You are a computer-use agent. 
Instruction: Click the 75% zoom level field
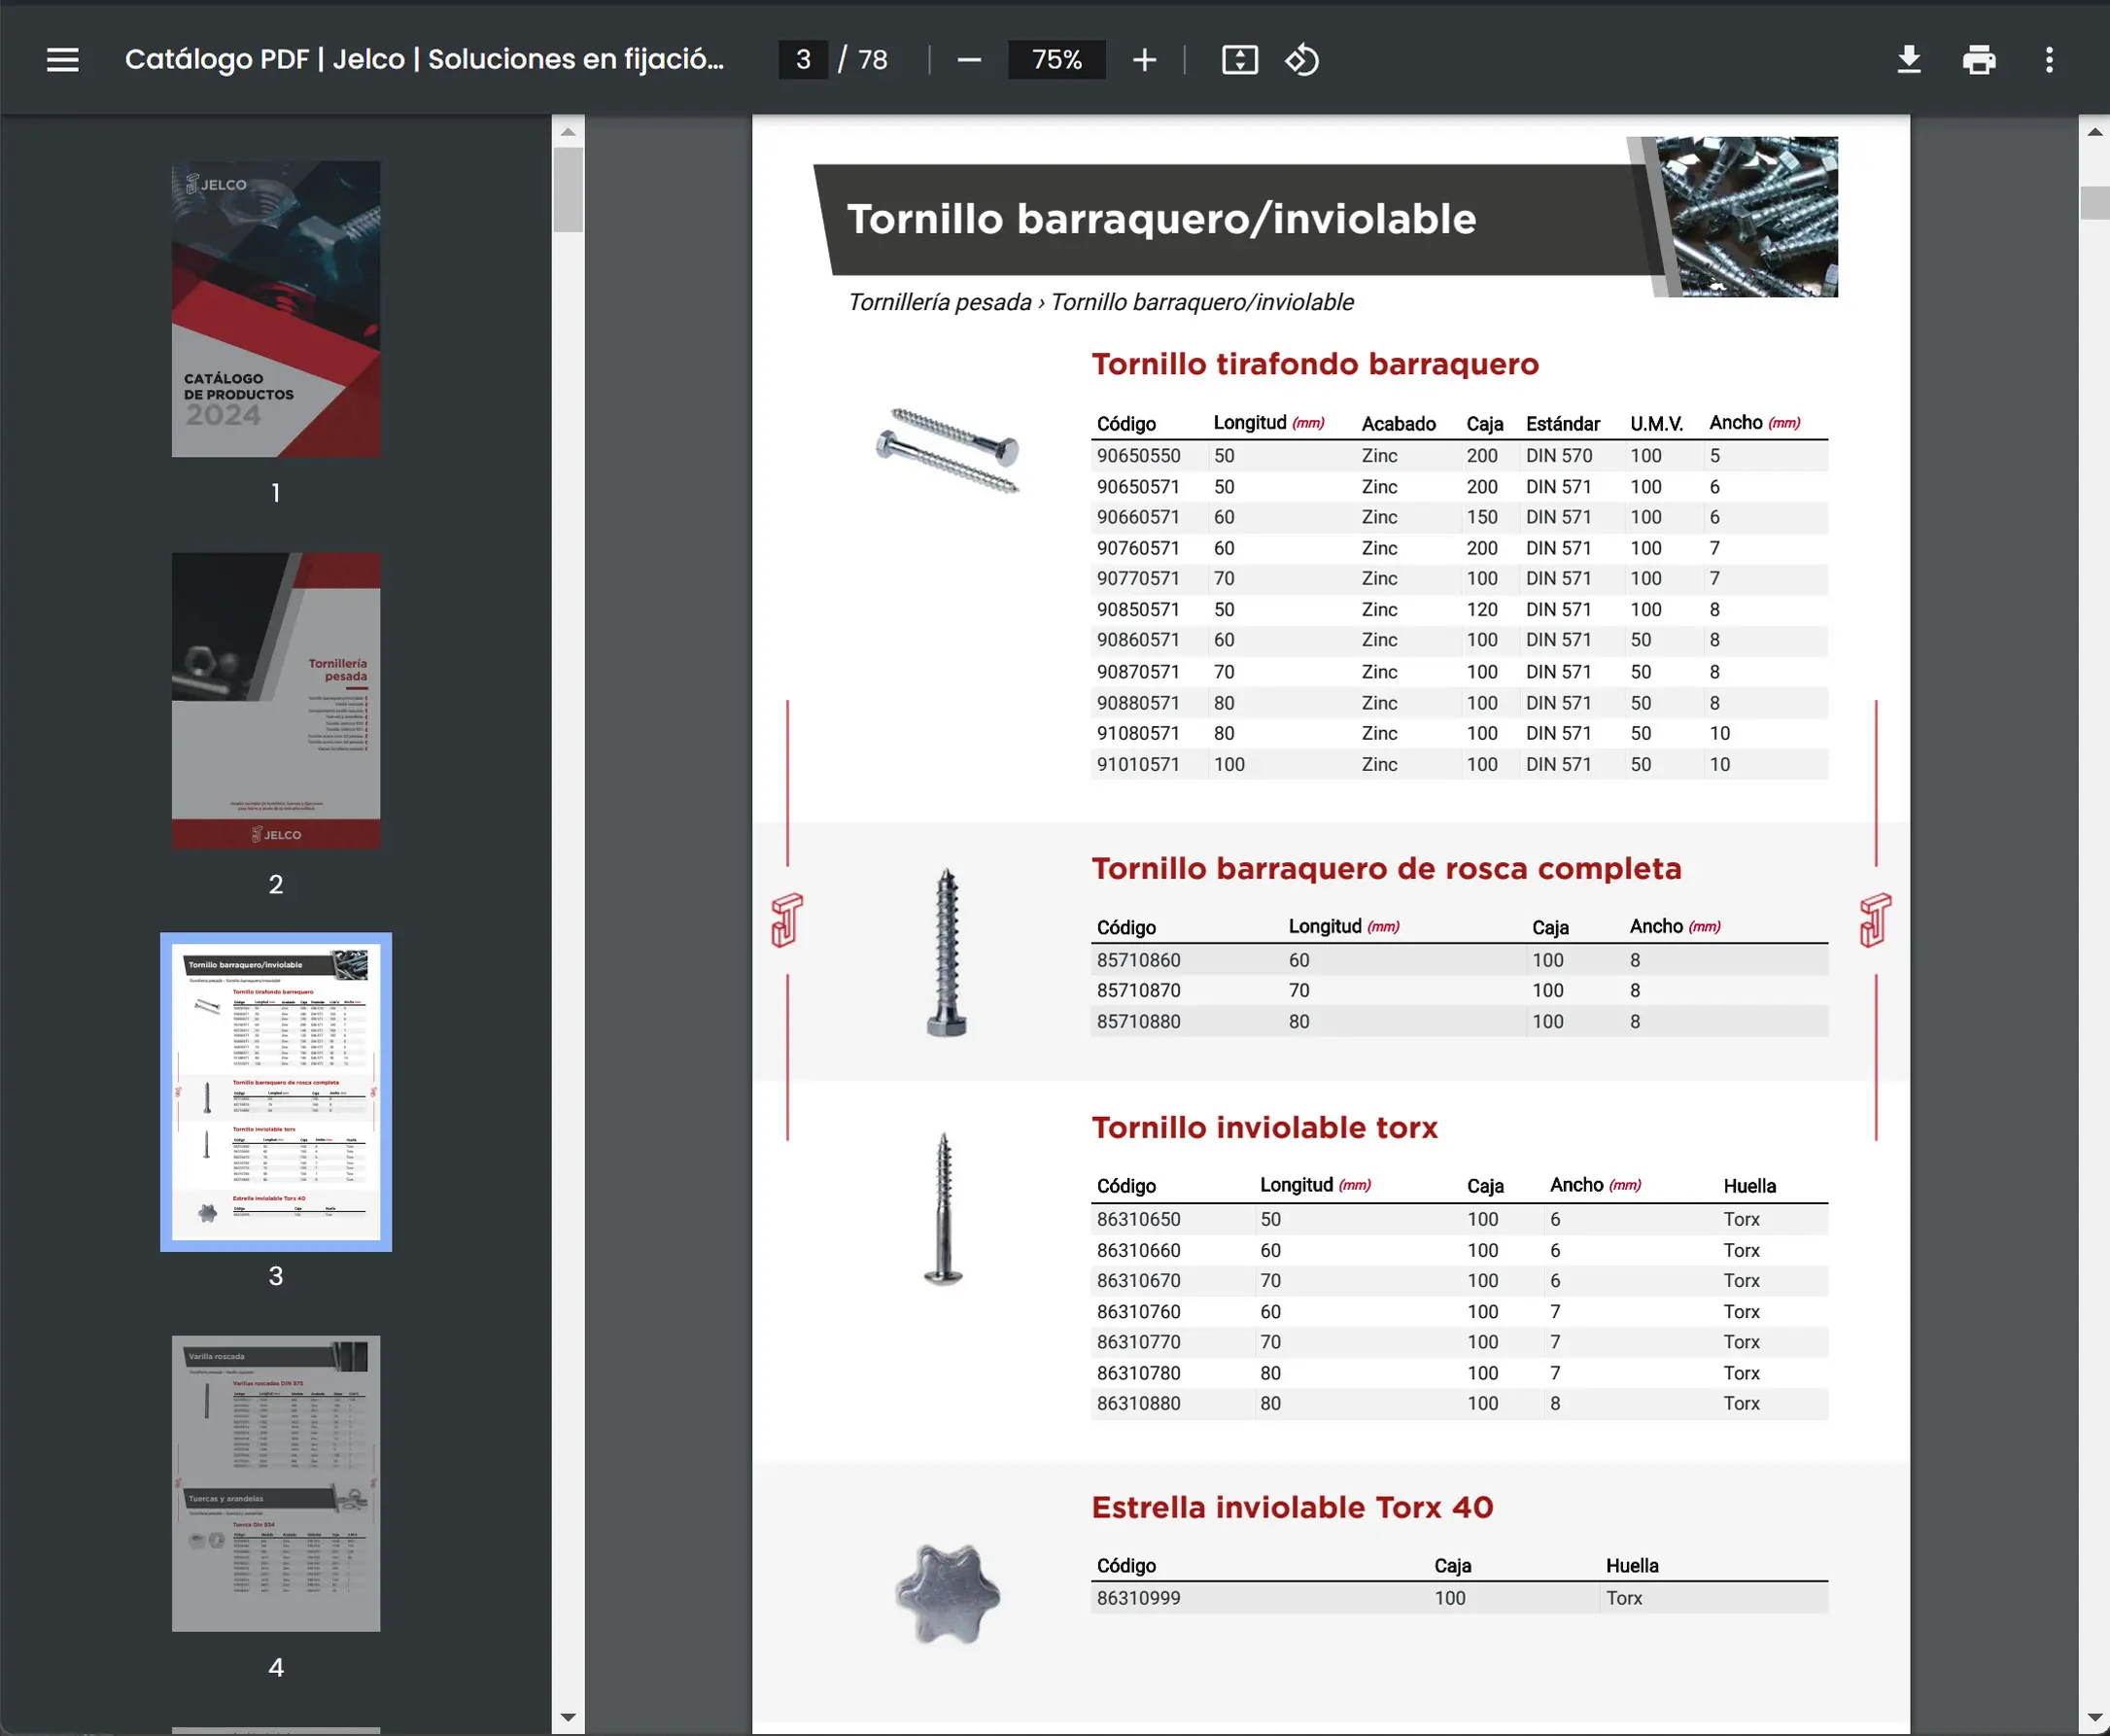[1056, 60]
